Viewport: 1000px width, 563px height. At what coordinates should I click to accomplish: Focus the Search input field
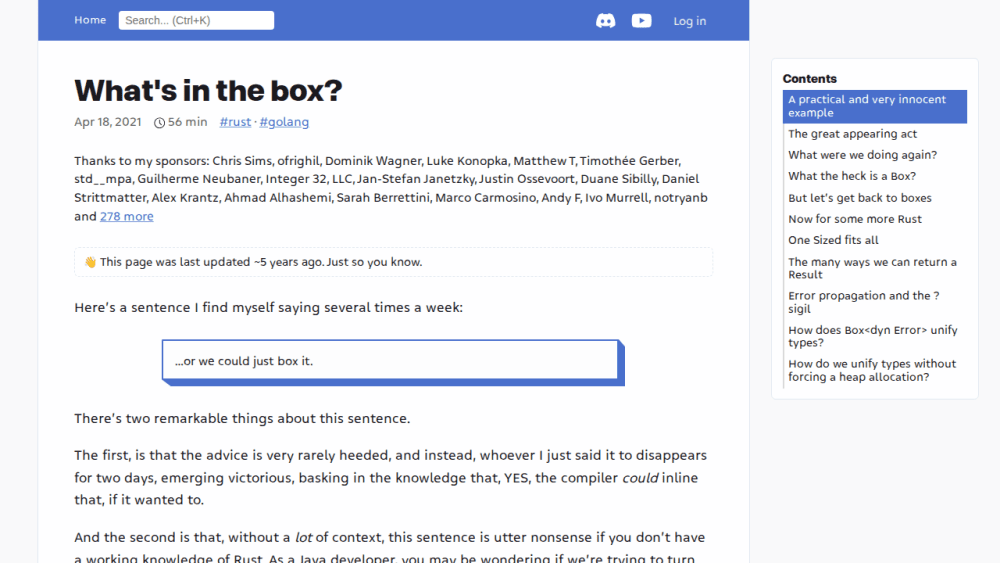coord(196,20)
